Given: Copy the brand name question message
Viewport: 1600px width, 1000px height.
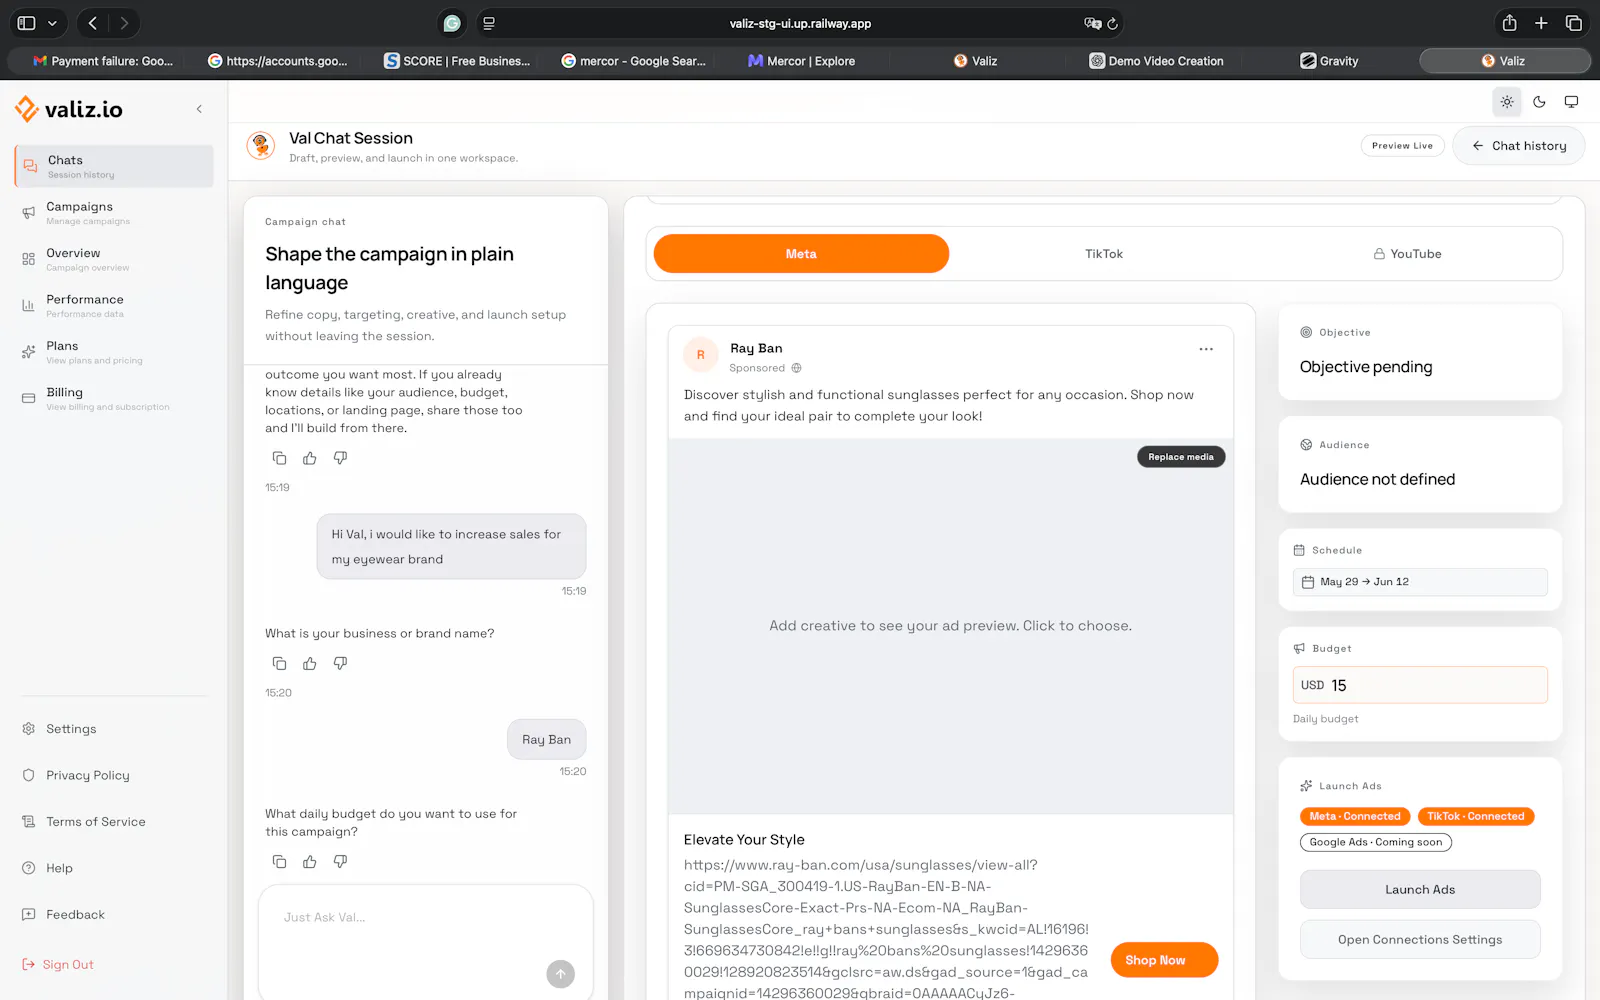Looking at the screenshot, I should [280, 663].
